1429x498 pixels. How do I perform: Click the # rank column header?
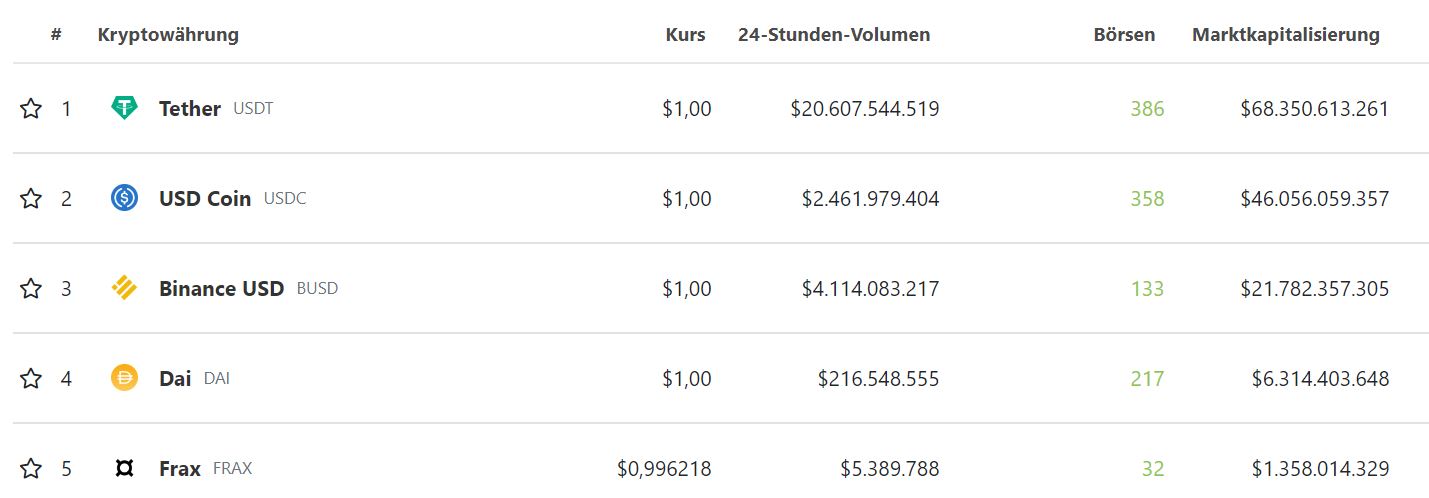56,34
